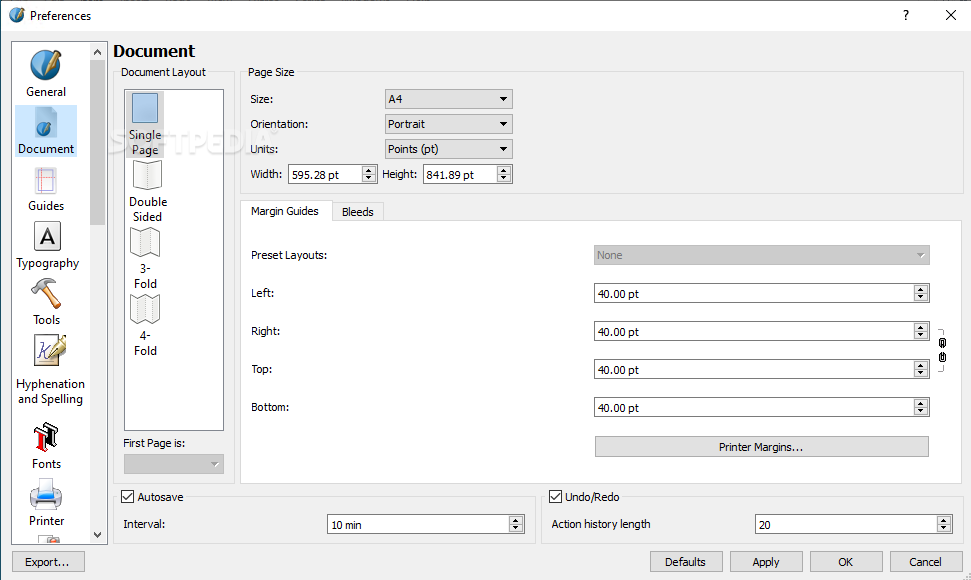Adjust the Action history length spinner
Viewport: 971px width, 580px height.
tap(944, 524)
